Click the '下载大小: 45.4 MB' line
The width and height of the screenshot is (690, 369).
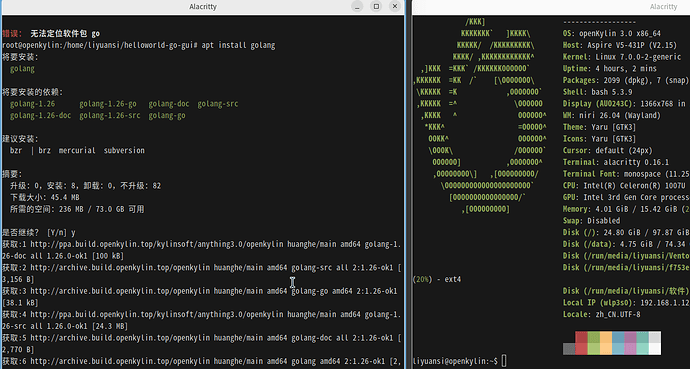[44, 197]
